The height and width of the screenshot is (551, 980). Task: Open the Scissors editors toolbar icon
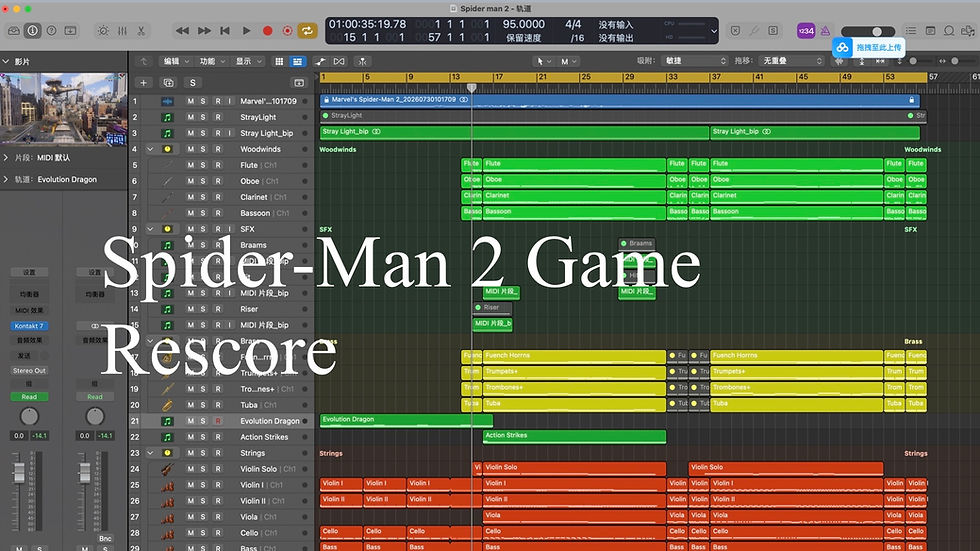[x=141, y=31]
